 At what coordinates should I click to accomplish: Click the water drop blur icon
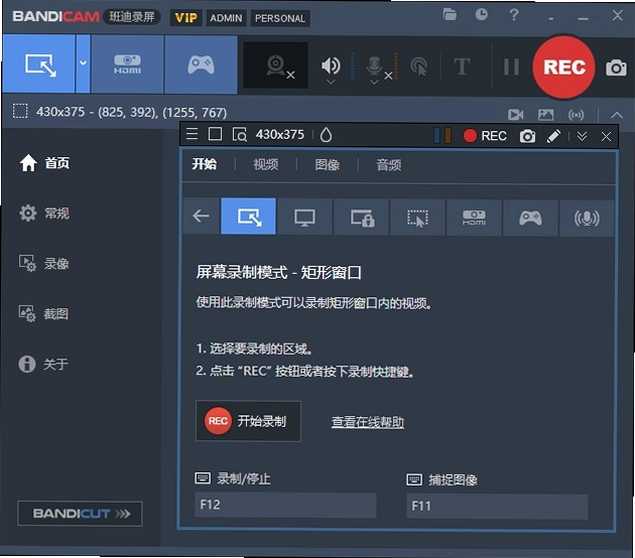[x=326, y=135]
